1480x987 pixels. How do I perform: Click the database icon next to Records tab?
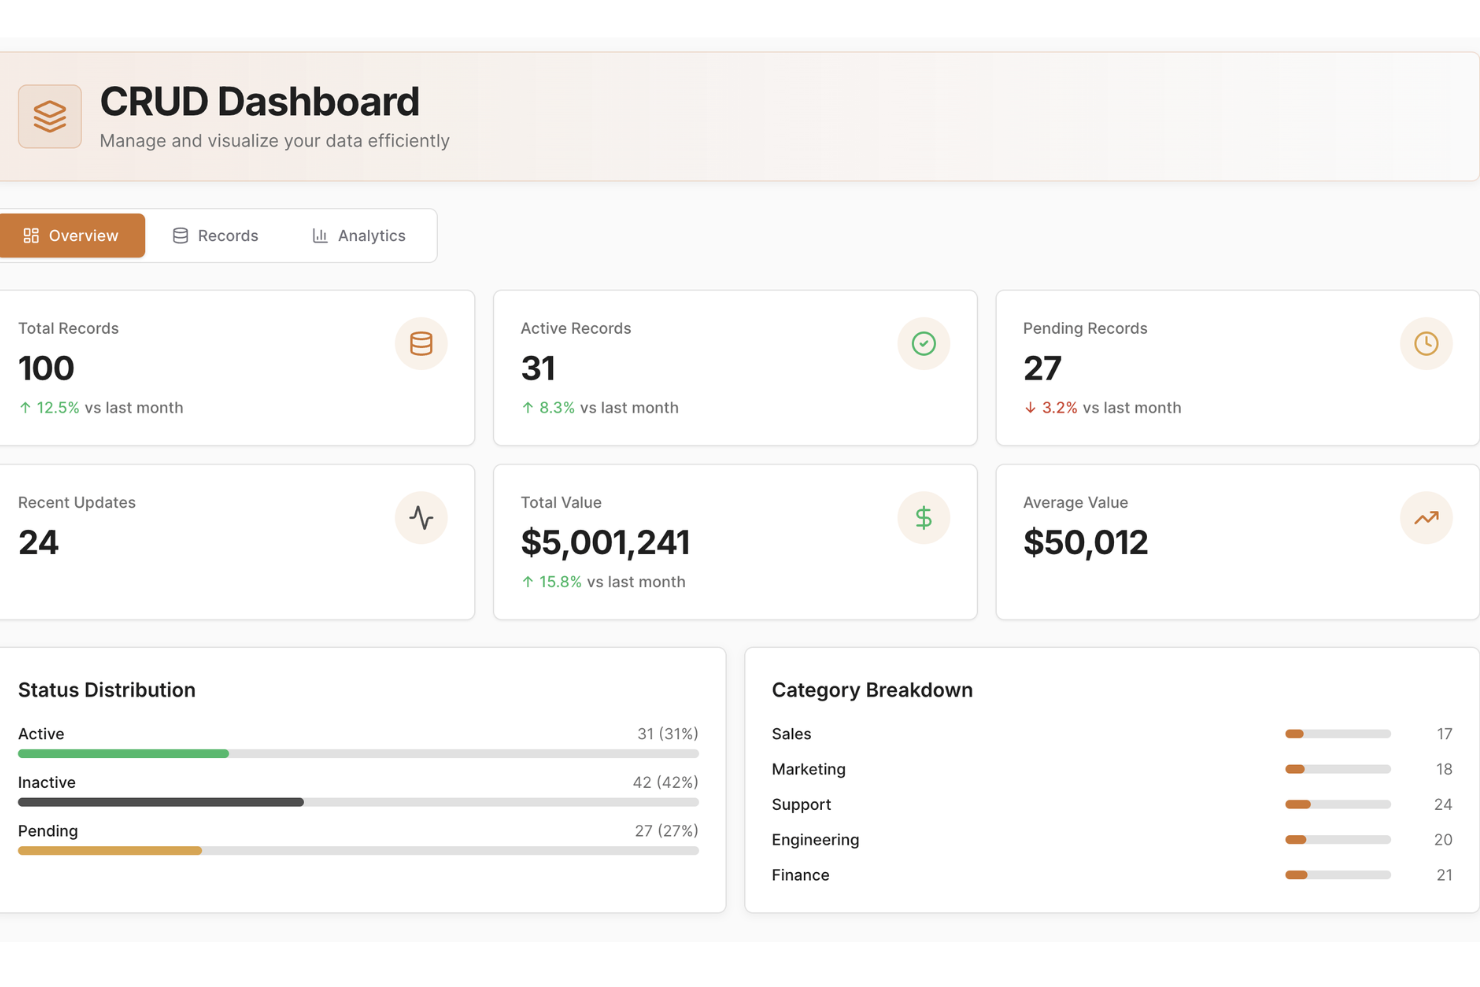[x=180, y=235]
